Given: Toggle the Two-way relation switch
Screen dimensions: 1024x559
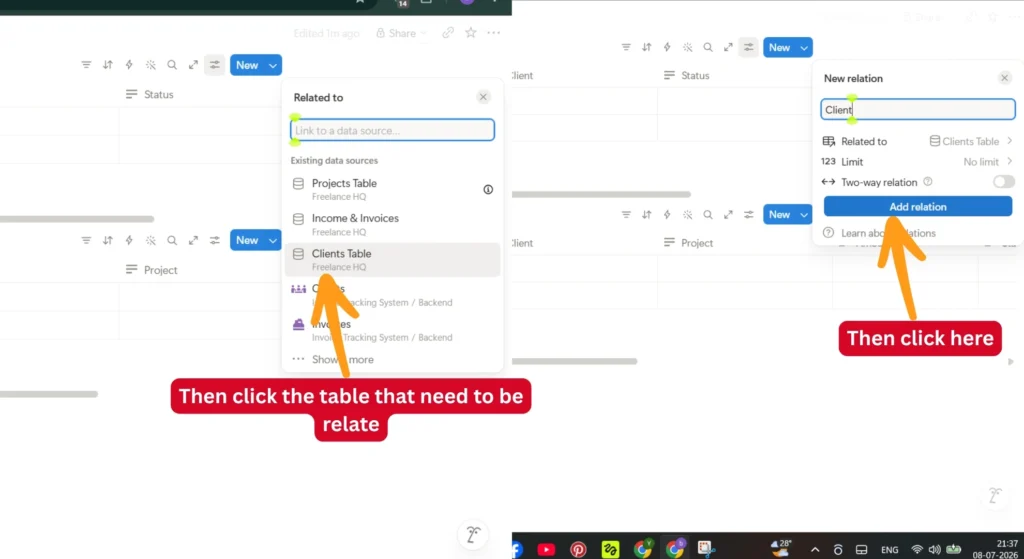Looking at the screenshot, I should pyautogui.click(x=1003, y=182).
